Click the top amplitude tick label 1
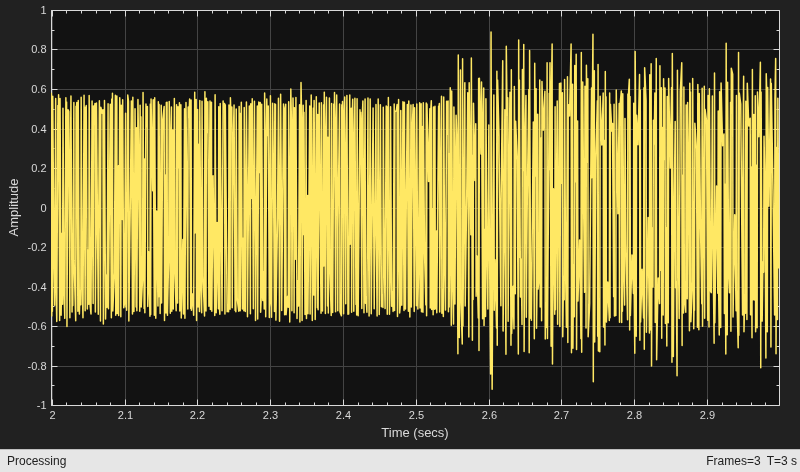The height and width of the screenshot is (472, 800). click(43, 10)
